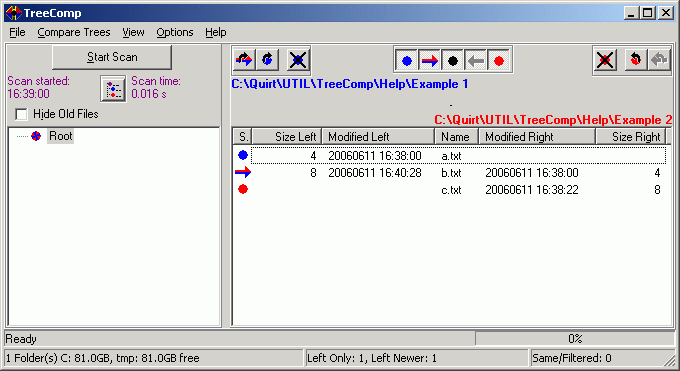The height and width of the screenshot is (371, 680).
Task: Click the tree options icon beside Scan time
Action: (x=113, y=89)
